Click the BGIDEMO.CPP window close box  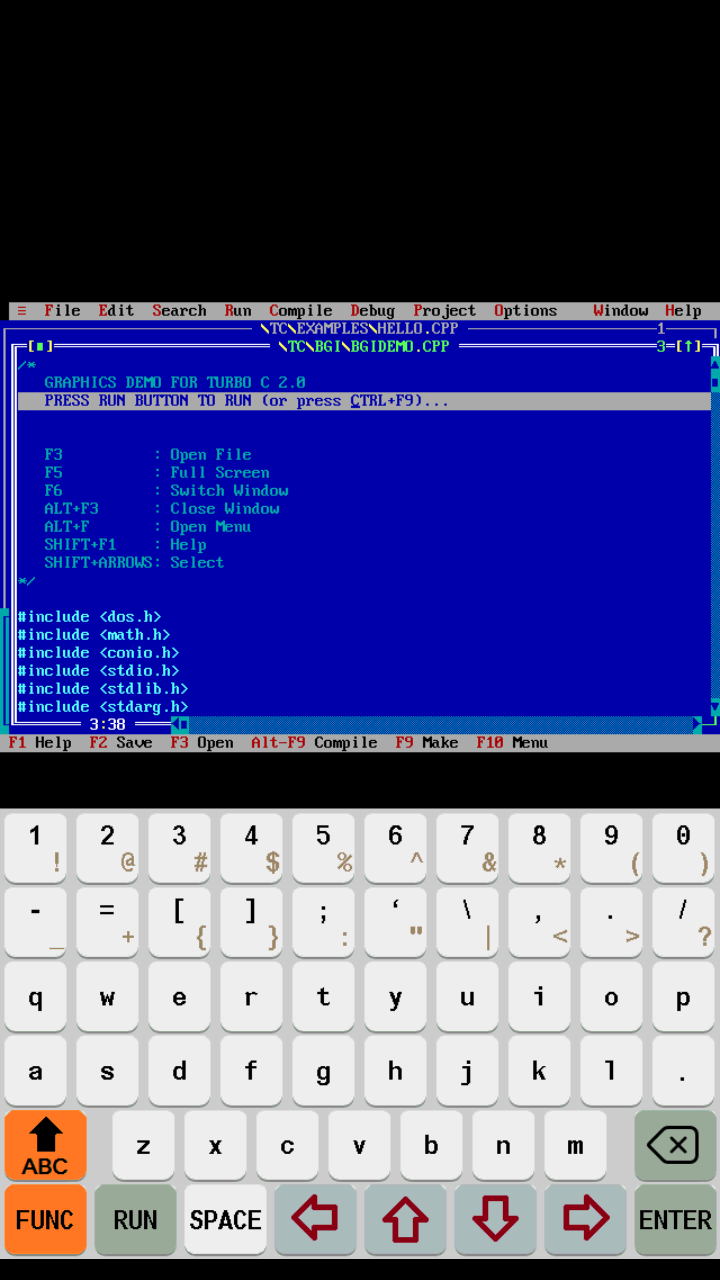click(40, 347)
